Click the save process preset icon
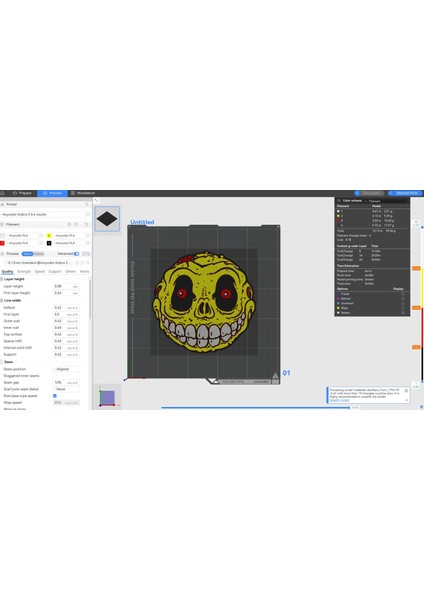The width and height of the screenshot is (424, 600). click(x=77, y=263)
